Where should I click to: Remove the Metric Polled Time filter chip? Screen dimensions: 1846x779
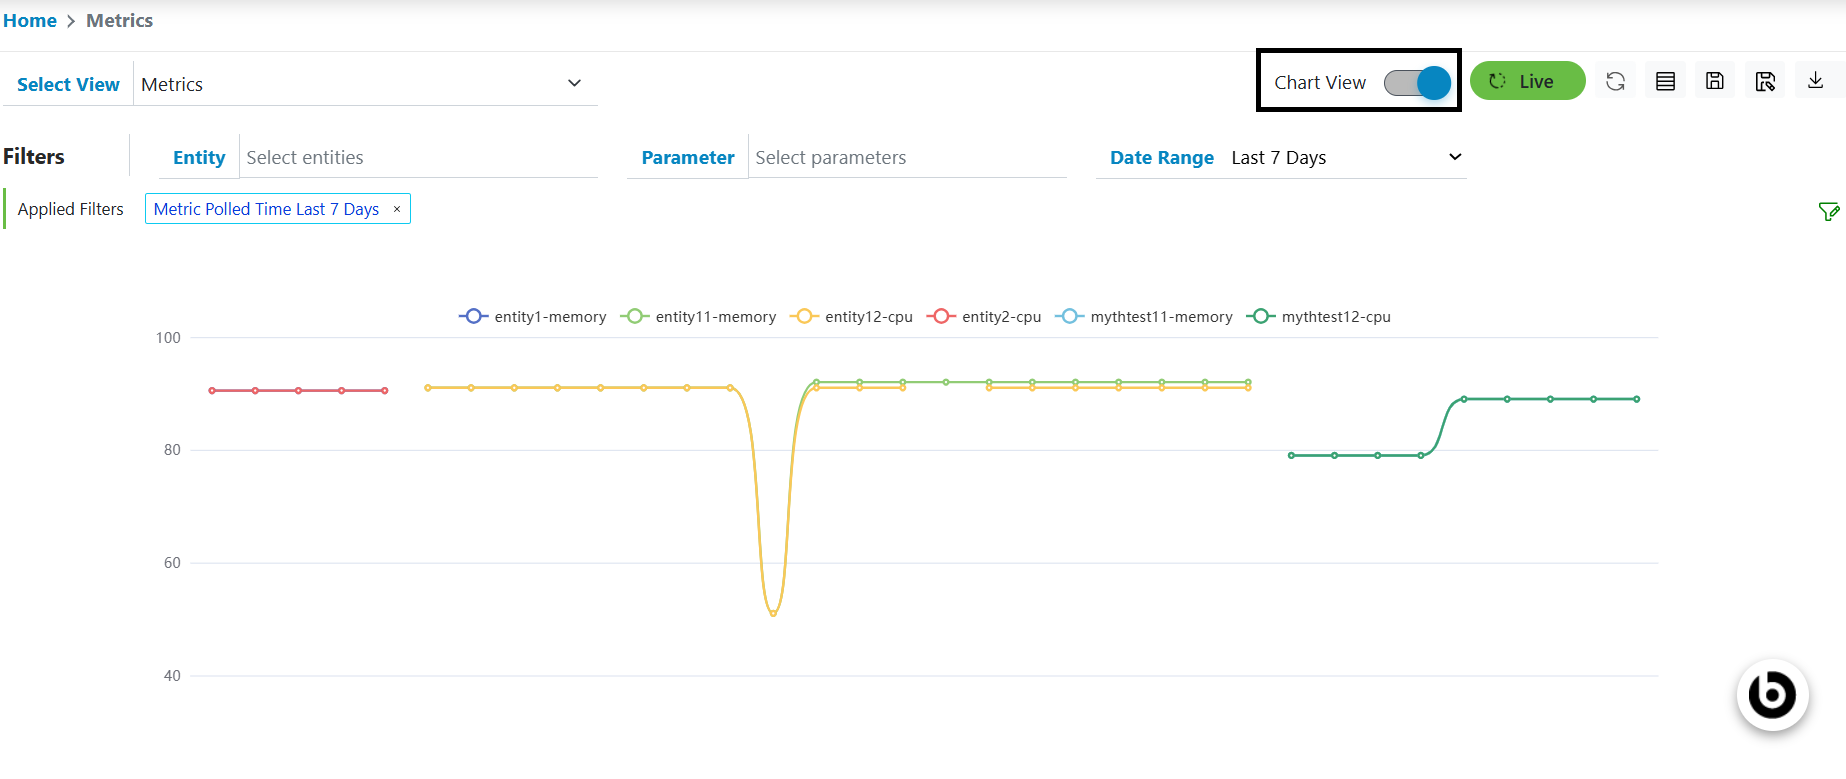(397, 209)
